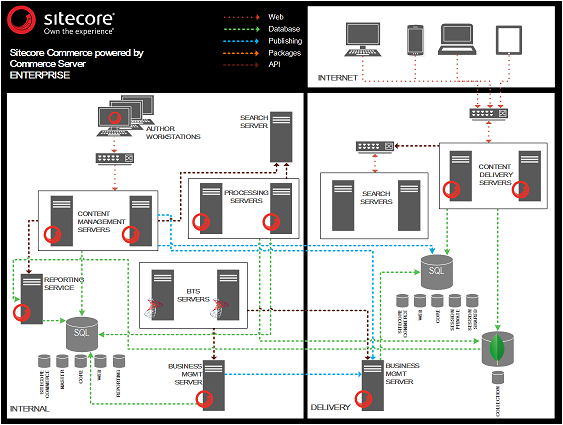Click the 'INTERNAL' zone label
This screenshot has width=563, height=425.
(x=29, y=409)
